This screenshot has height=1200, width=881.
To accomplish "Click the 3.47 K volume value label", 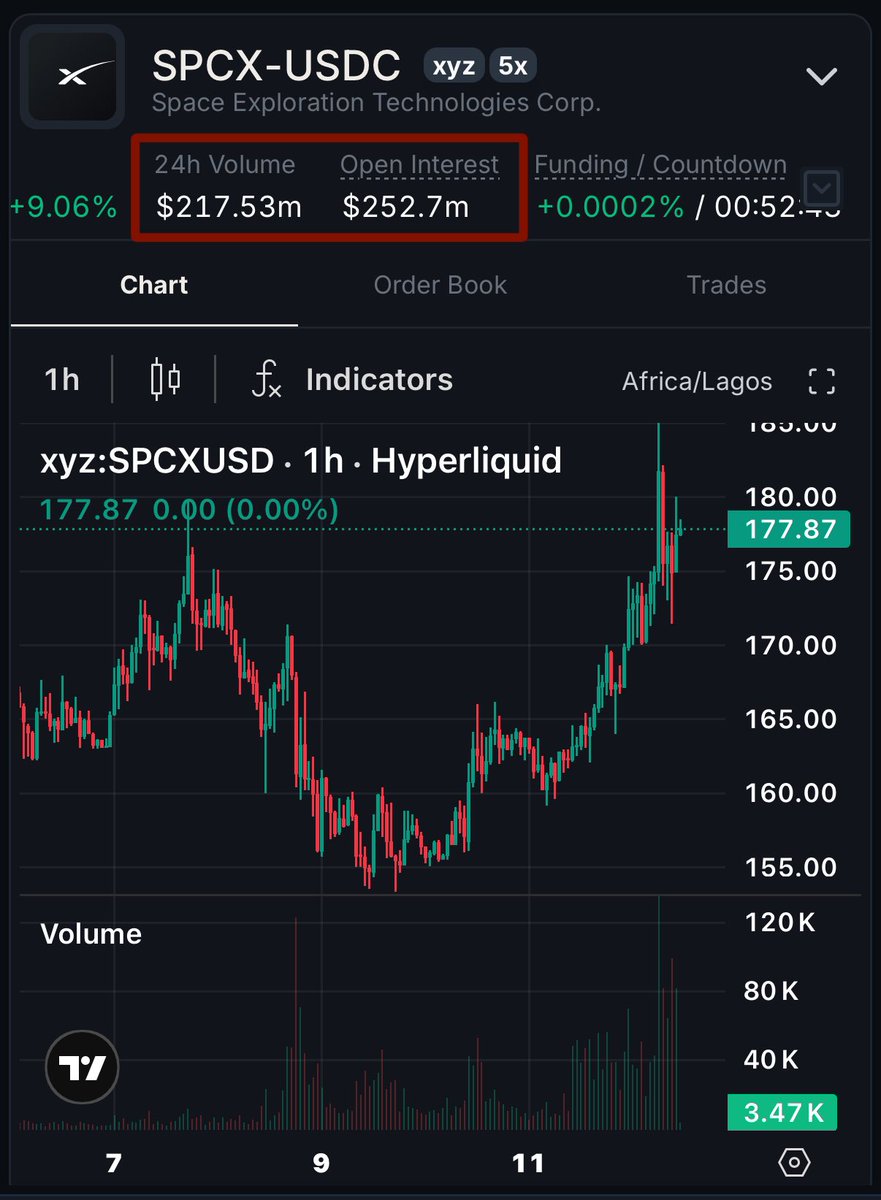I will [x=783, y=1112].
